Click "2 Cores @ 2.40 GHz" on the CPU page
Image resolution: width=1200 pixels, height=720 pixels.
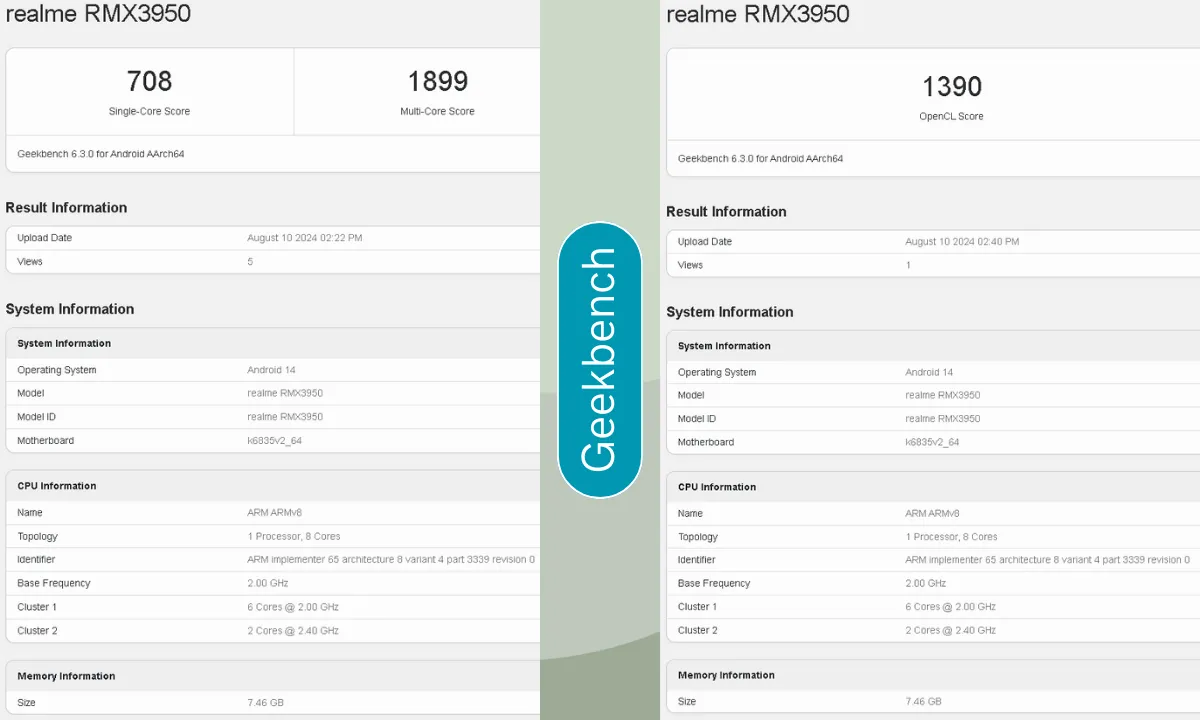[293, 631]
